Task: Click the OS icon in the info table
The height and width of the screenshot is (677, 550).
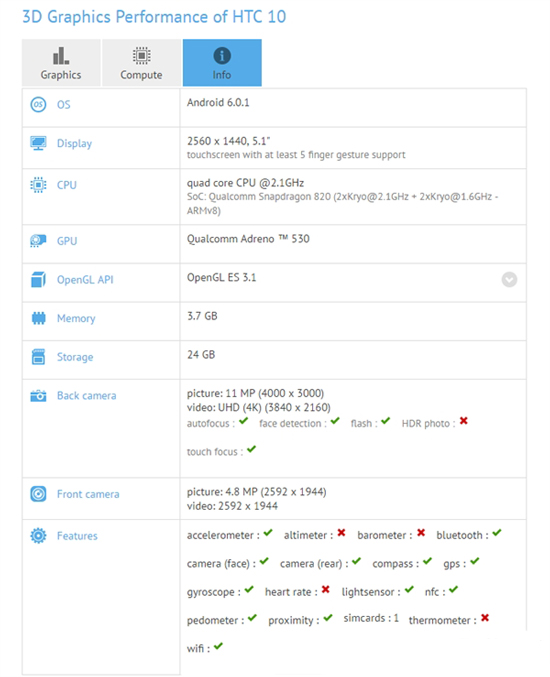Action: coord(38,104)
